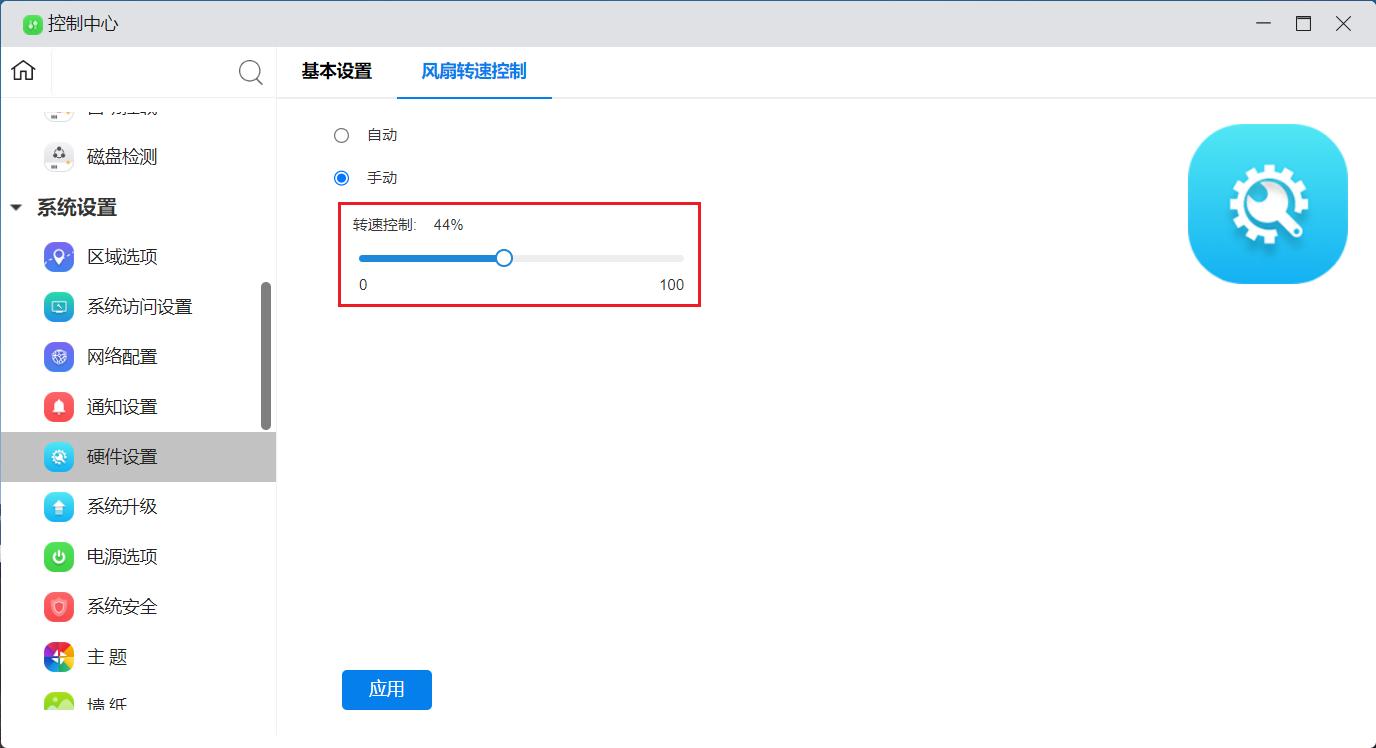Switch to the 风扇转速控制 tab

pyautogui.click(x=474, y=71)
